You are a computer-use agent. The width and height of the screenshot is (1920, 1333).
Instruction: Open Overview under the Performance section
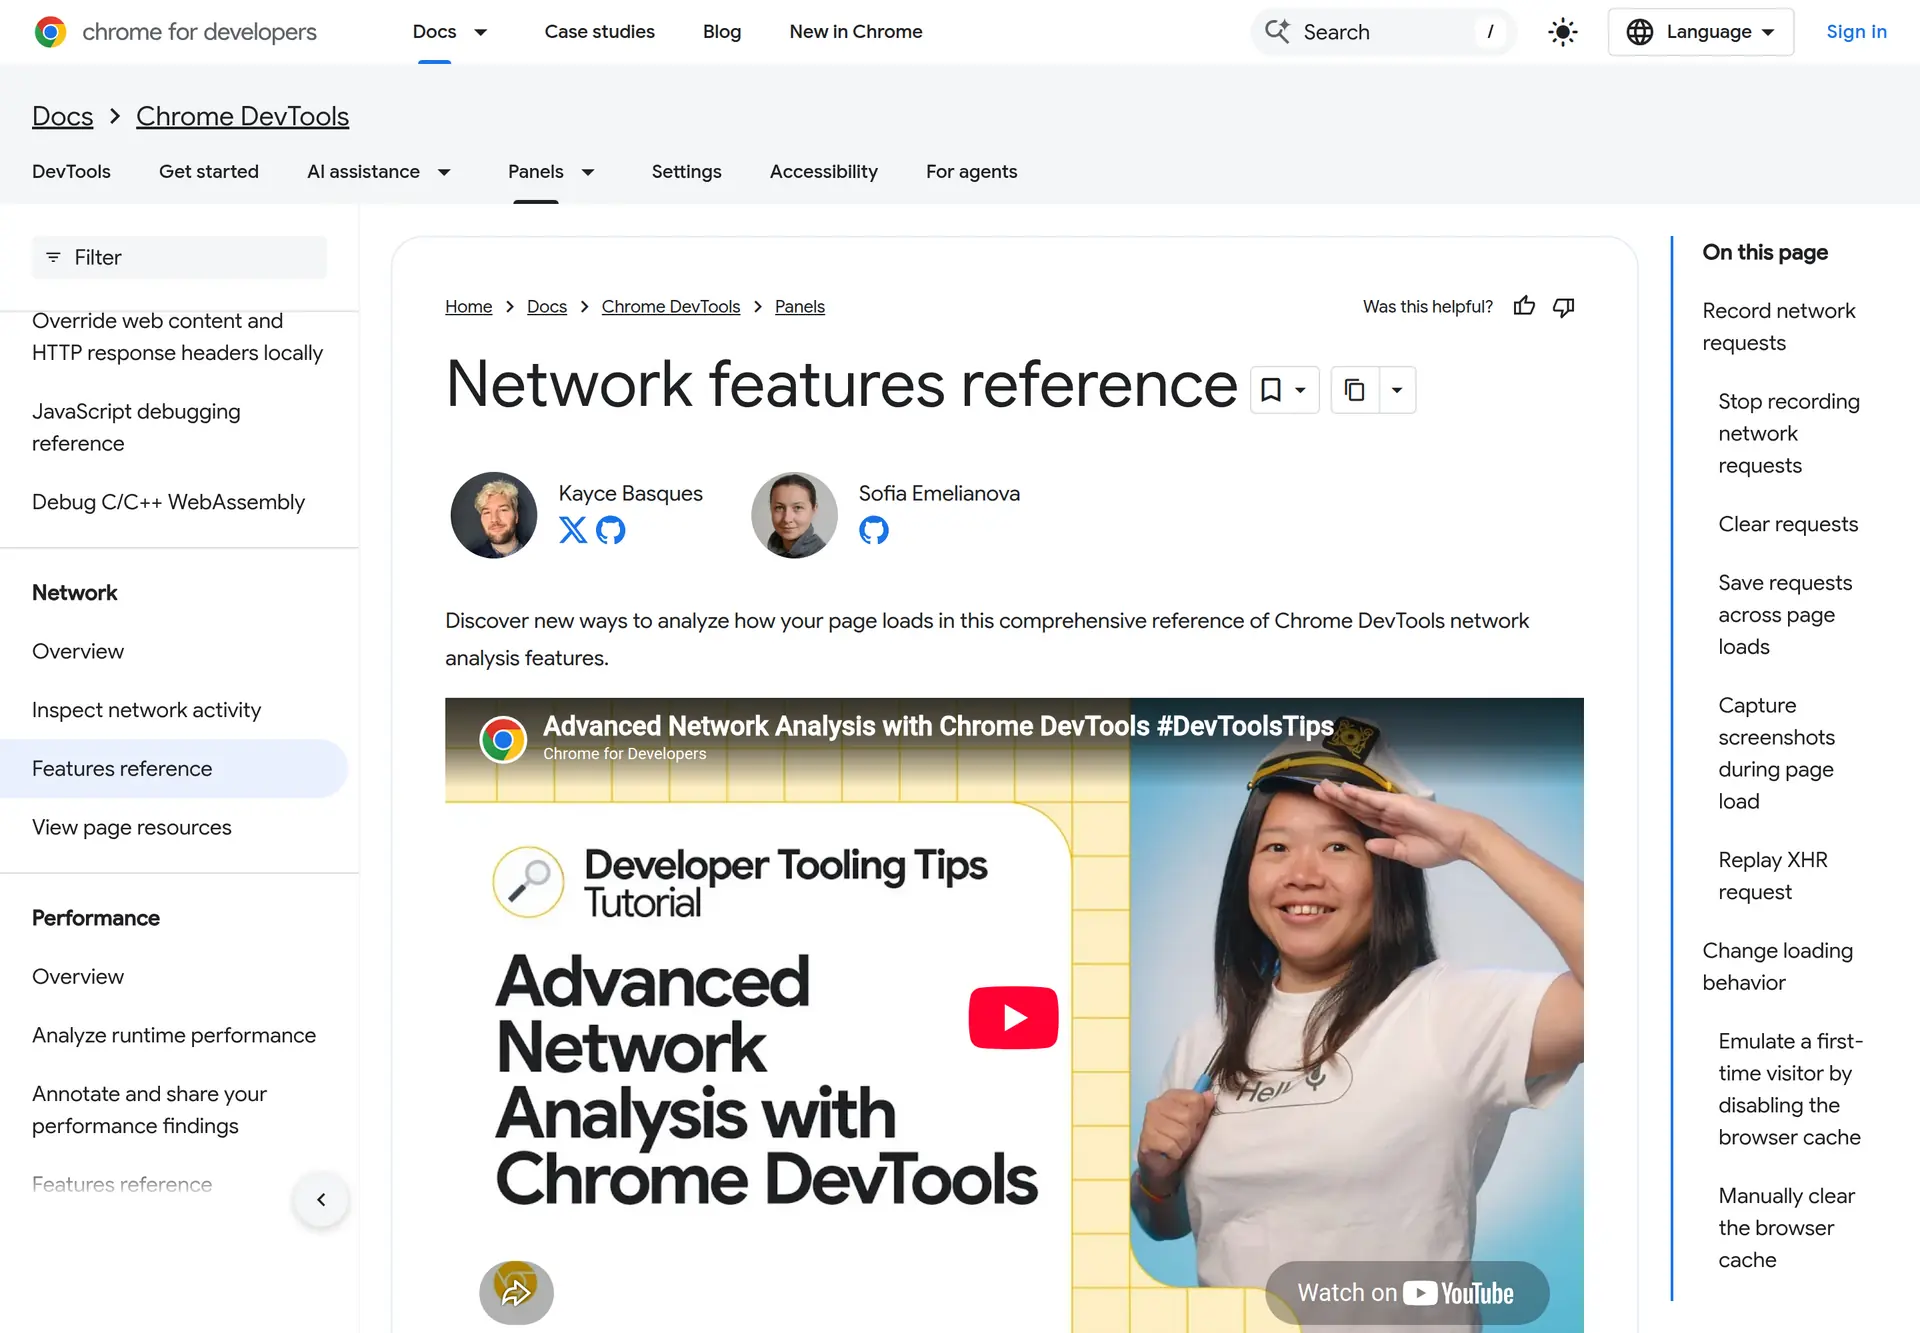point(78,977)
